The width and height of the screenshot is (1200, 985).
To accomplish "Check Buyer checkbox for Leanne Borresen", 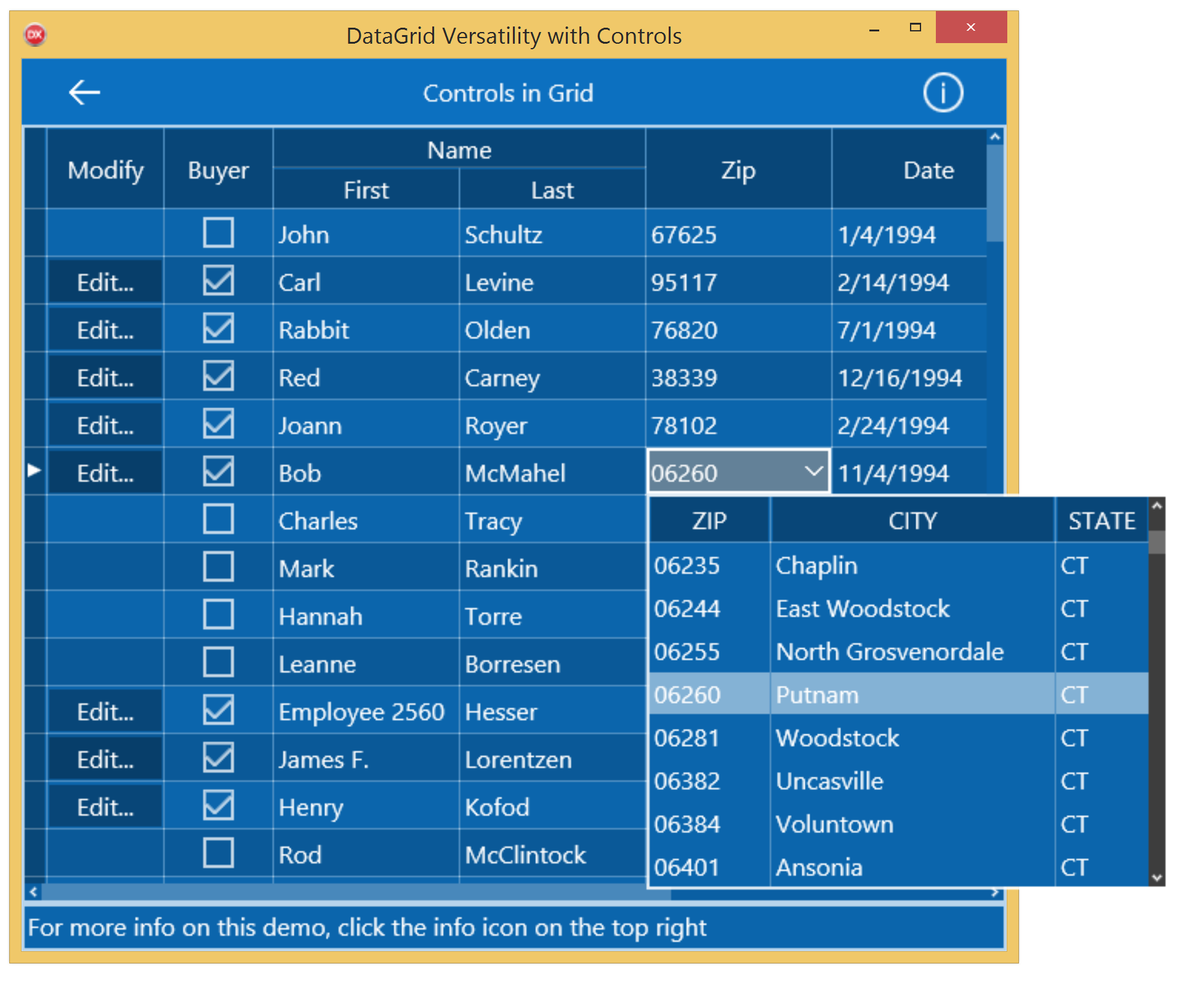I will [x=218, y=663].
